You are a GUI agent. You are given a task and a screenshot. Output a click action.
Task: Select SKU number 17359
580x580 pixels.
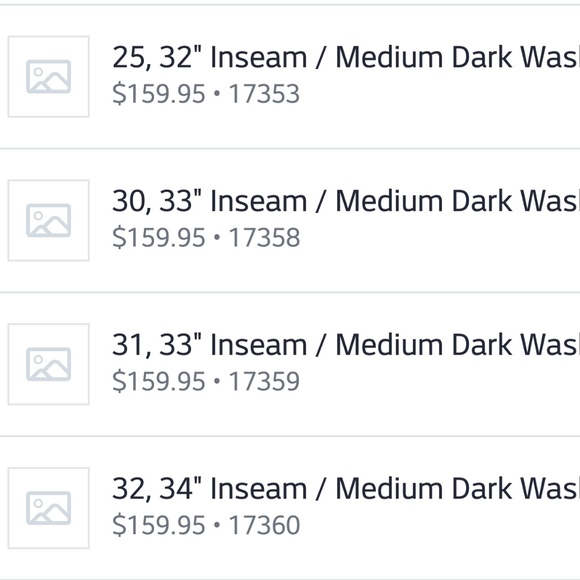pyautogui.click(x=264, y=381)
